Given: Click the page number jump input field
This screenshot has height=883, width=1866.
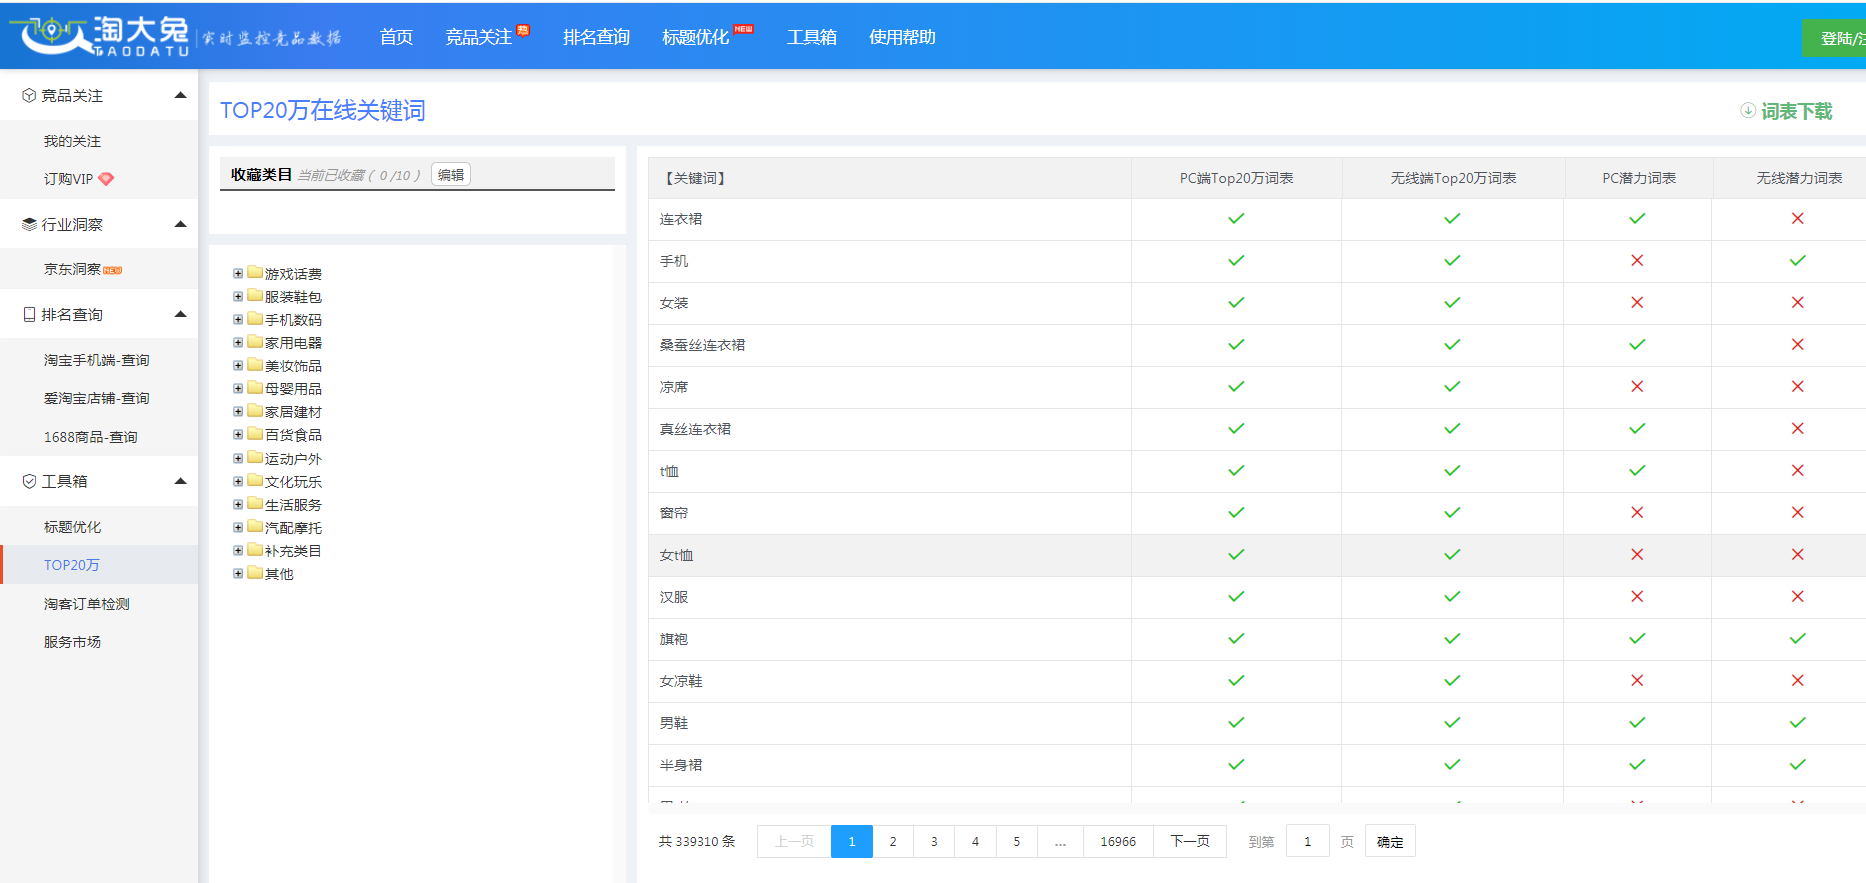Looking at the screenshot, I should pos(1307,842).
